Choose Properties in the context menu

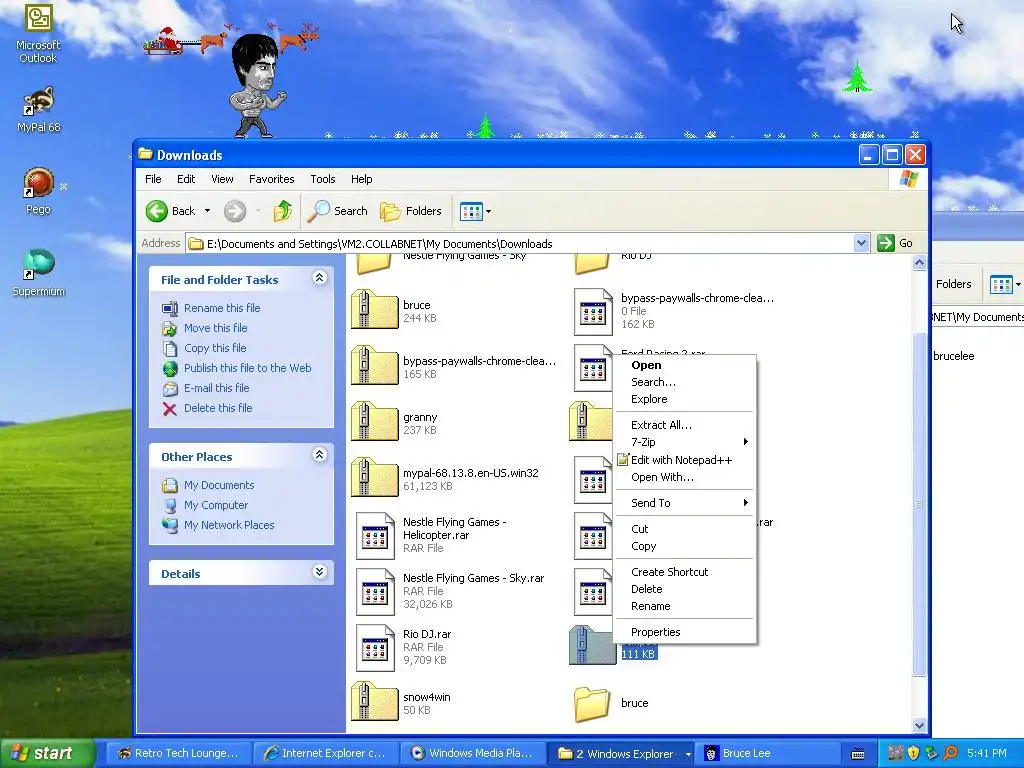coord(684,632)
